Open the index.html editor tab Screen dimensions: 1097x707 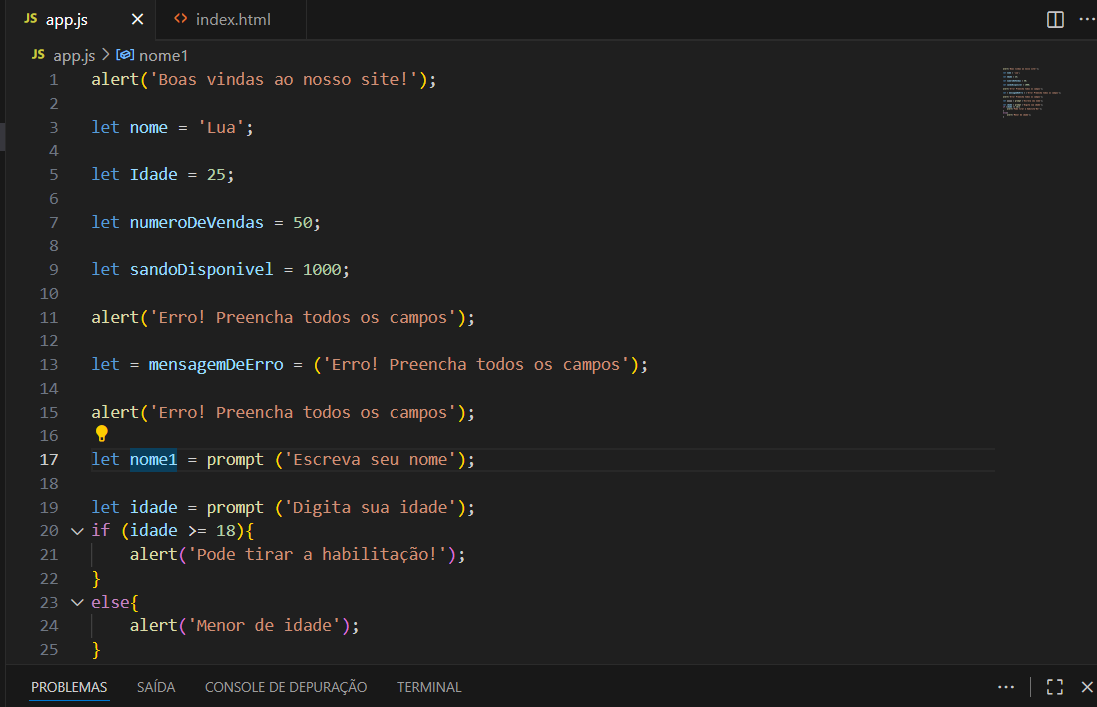[232, 20]
